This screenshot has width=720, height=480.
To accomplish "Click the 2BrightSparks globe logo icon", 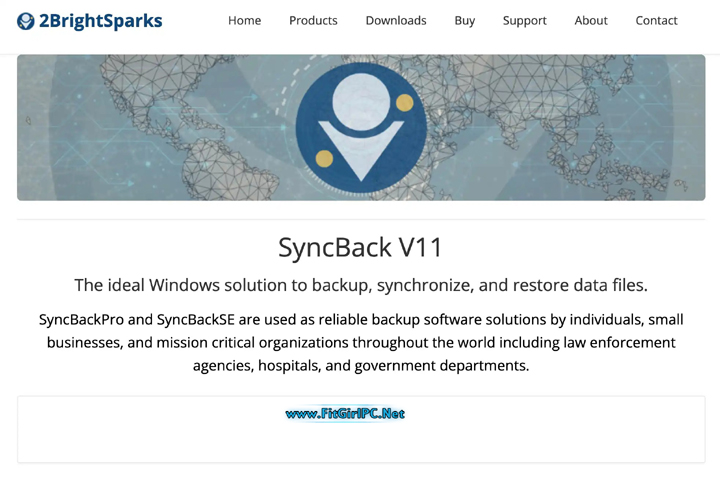I will coord(26,21).
